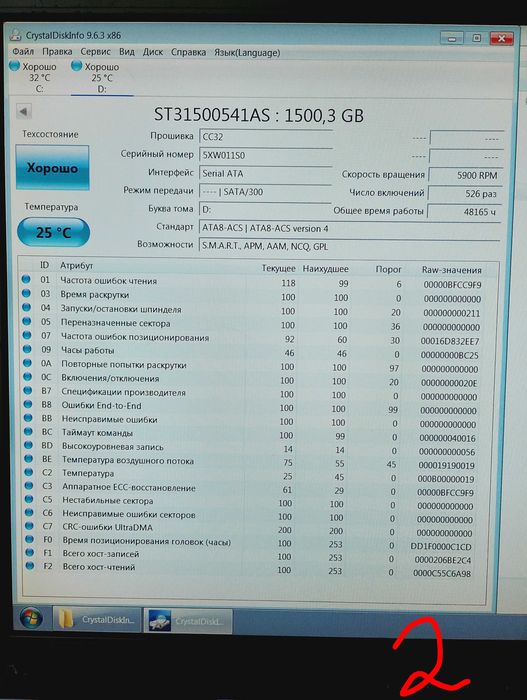Image resolution: width=527 pixels, height=700 pixels.
Task: Click status icon for attribute BD
Action: pos(29,445)
